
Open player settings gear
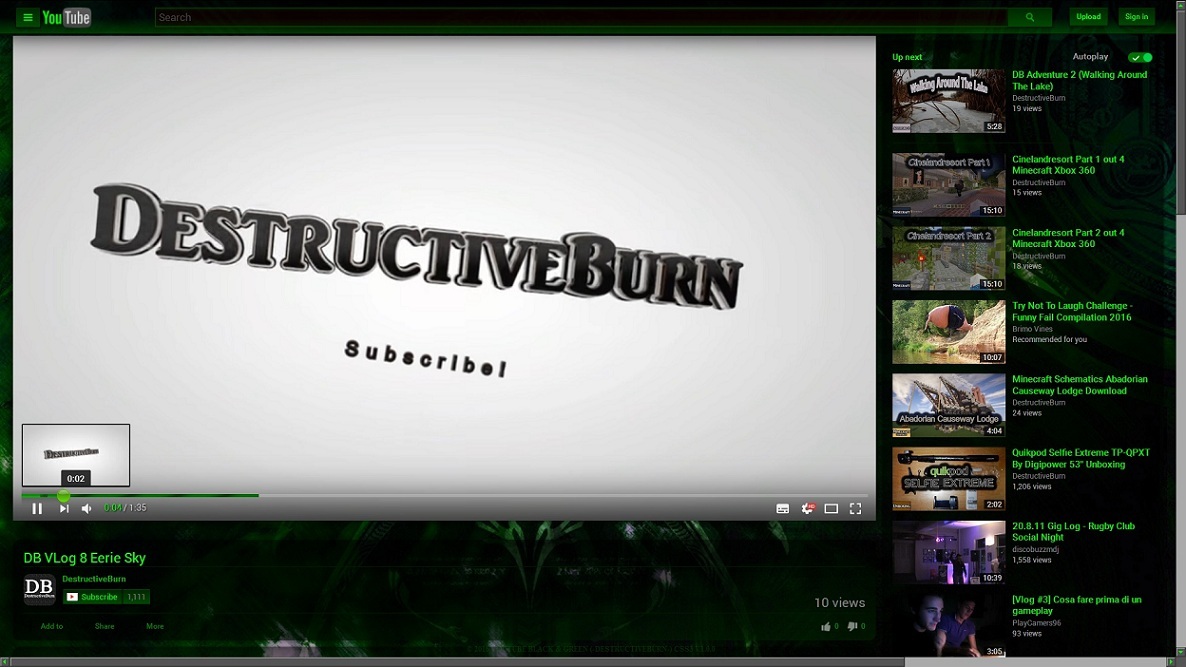(x=807, y=508)
